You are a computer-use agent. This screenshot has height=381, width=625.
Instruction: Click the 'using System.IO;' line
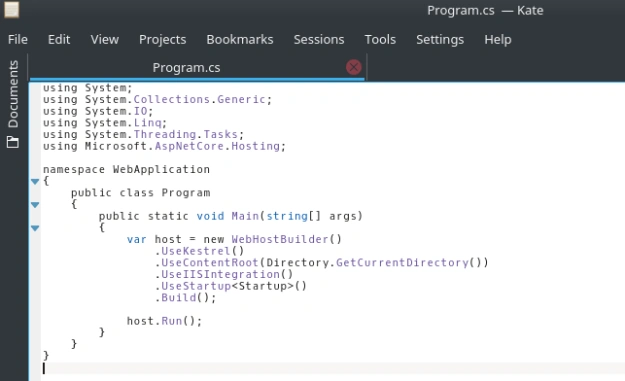tap(98, 111)
